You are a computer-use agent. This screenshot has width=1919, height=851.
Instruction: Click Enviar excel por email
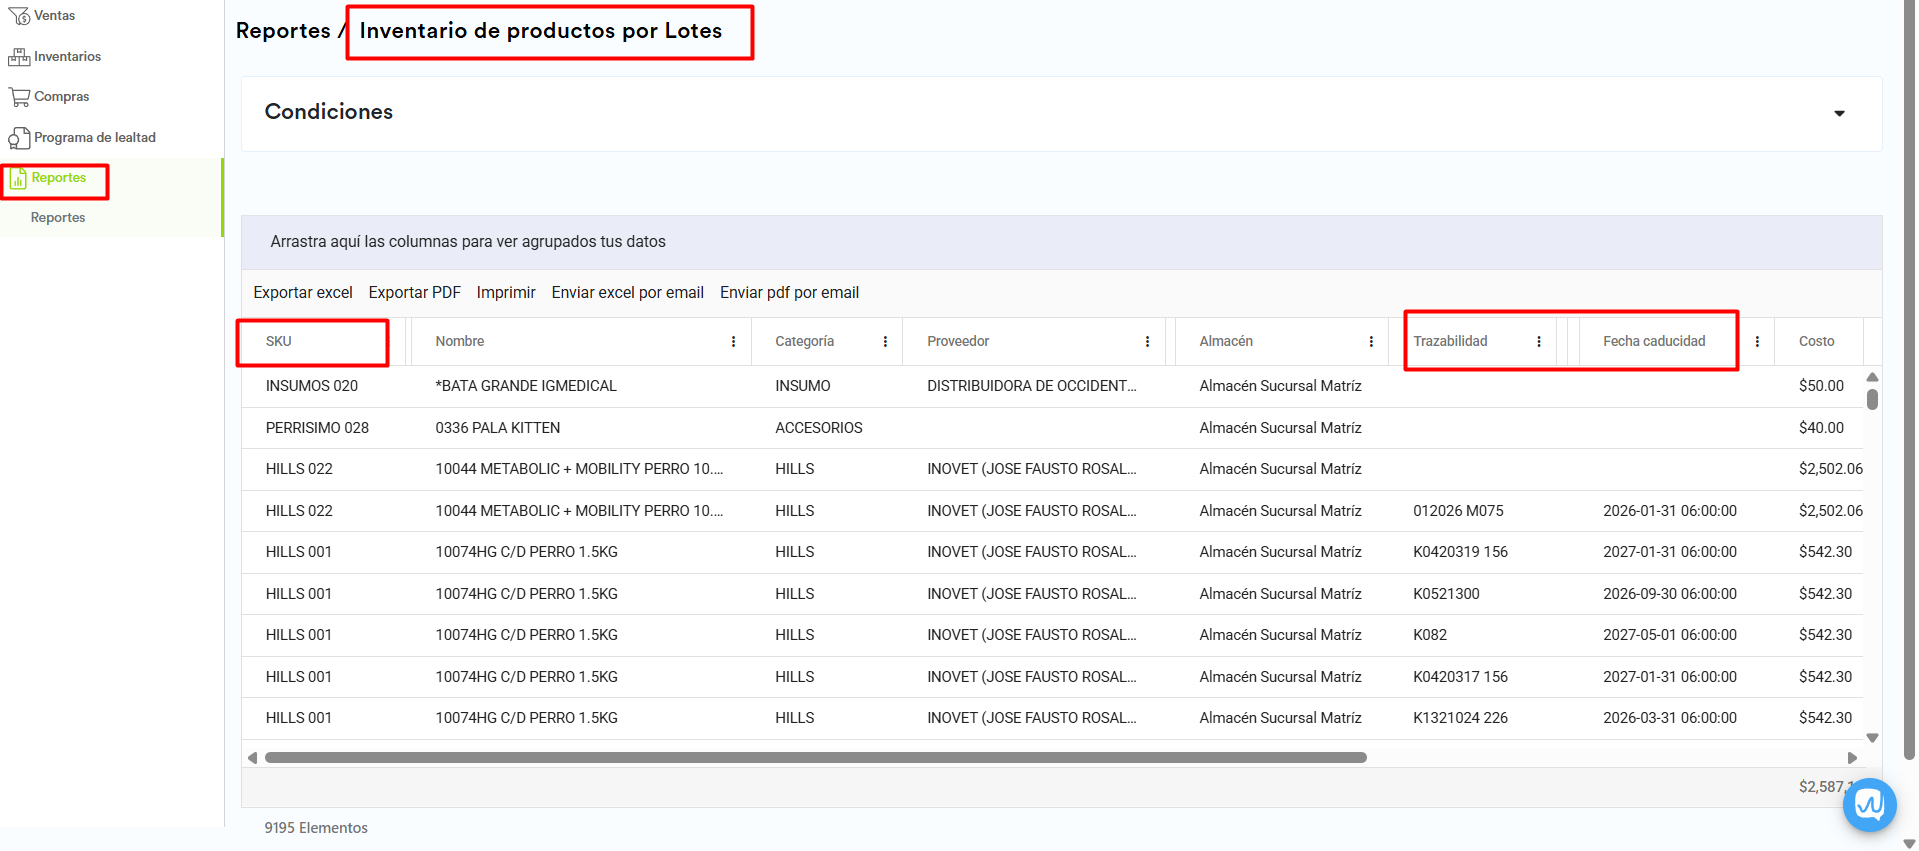628,293
